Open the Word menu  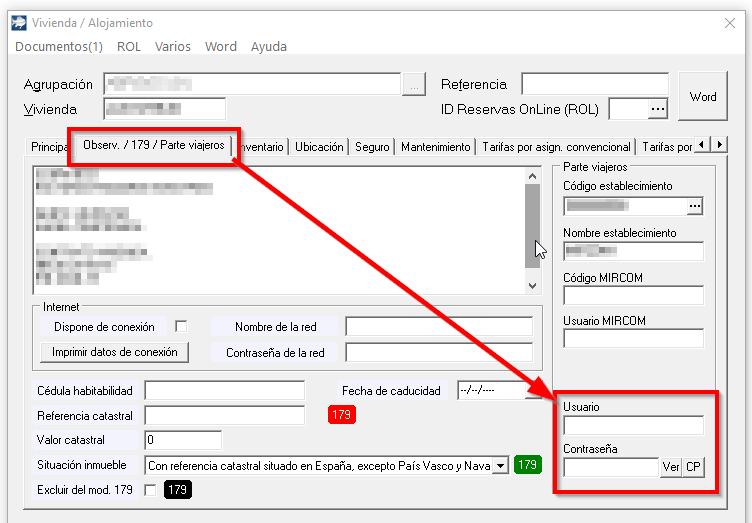(221, 46)
